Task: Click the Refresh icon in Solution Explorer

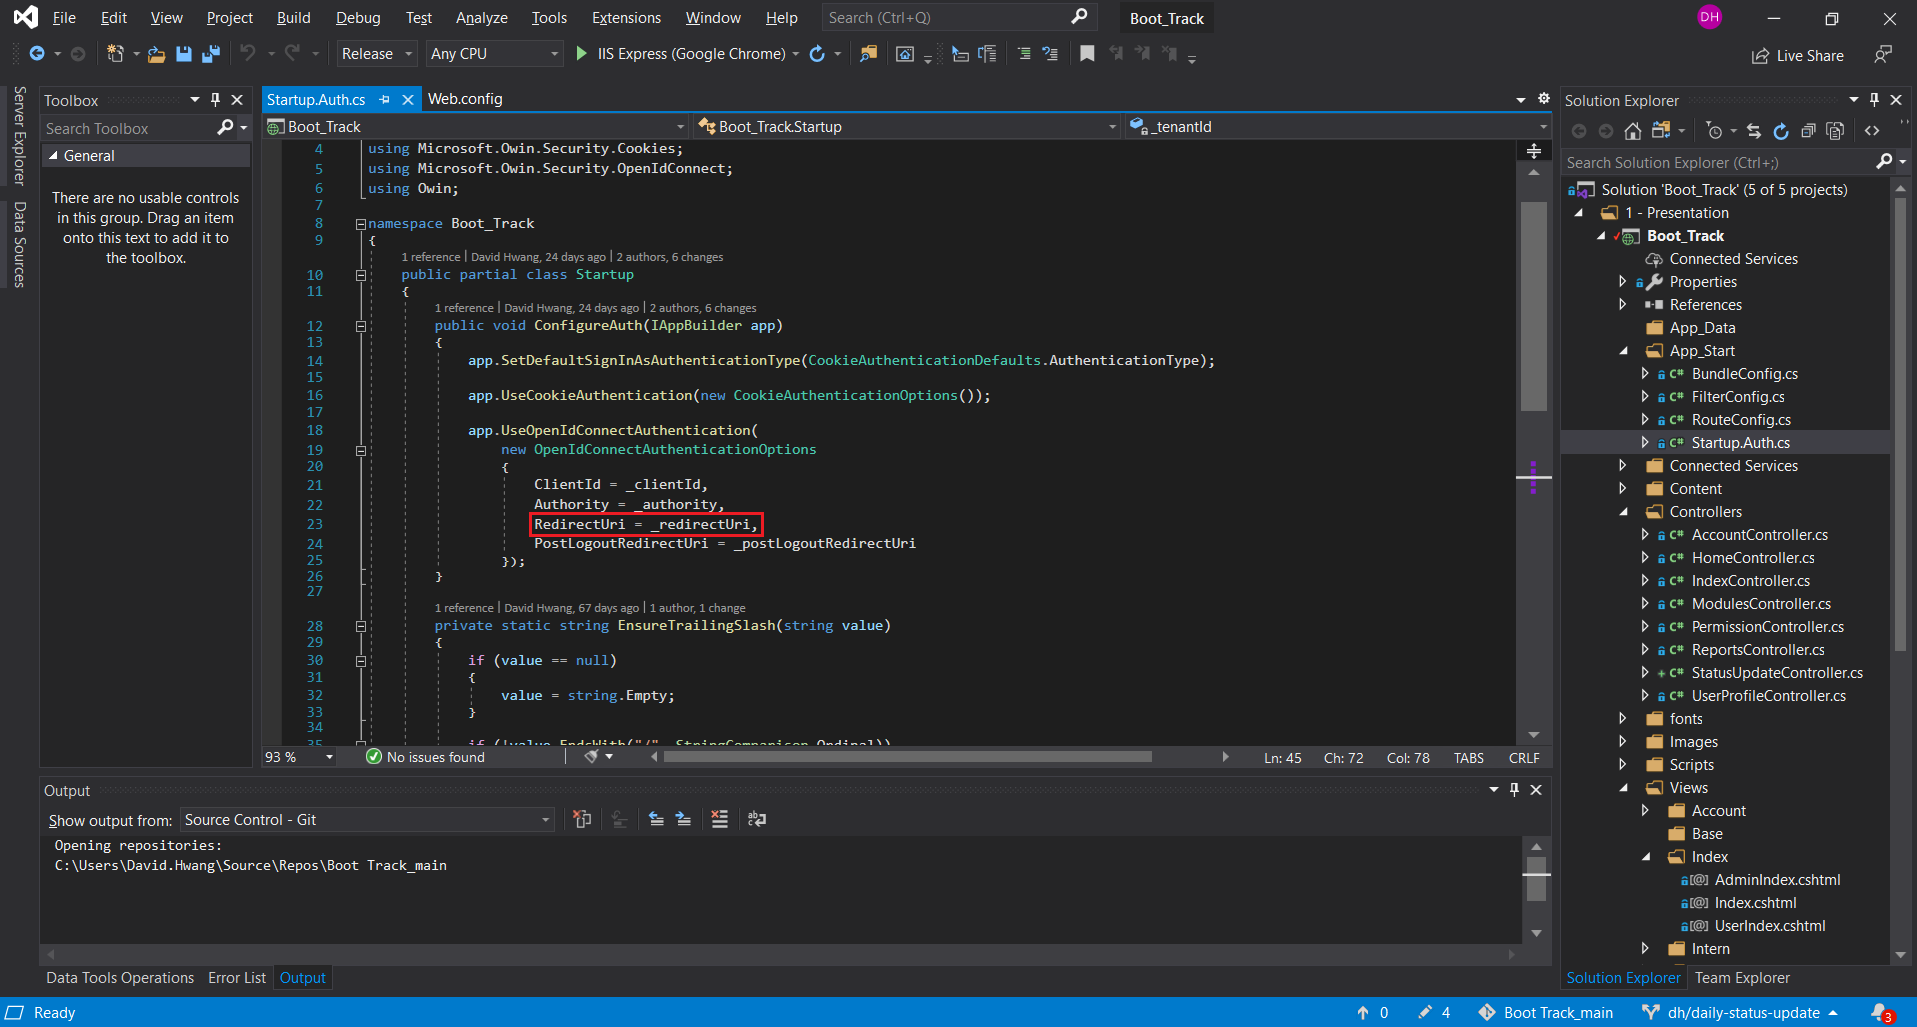Action: point(1781,131)
